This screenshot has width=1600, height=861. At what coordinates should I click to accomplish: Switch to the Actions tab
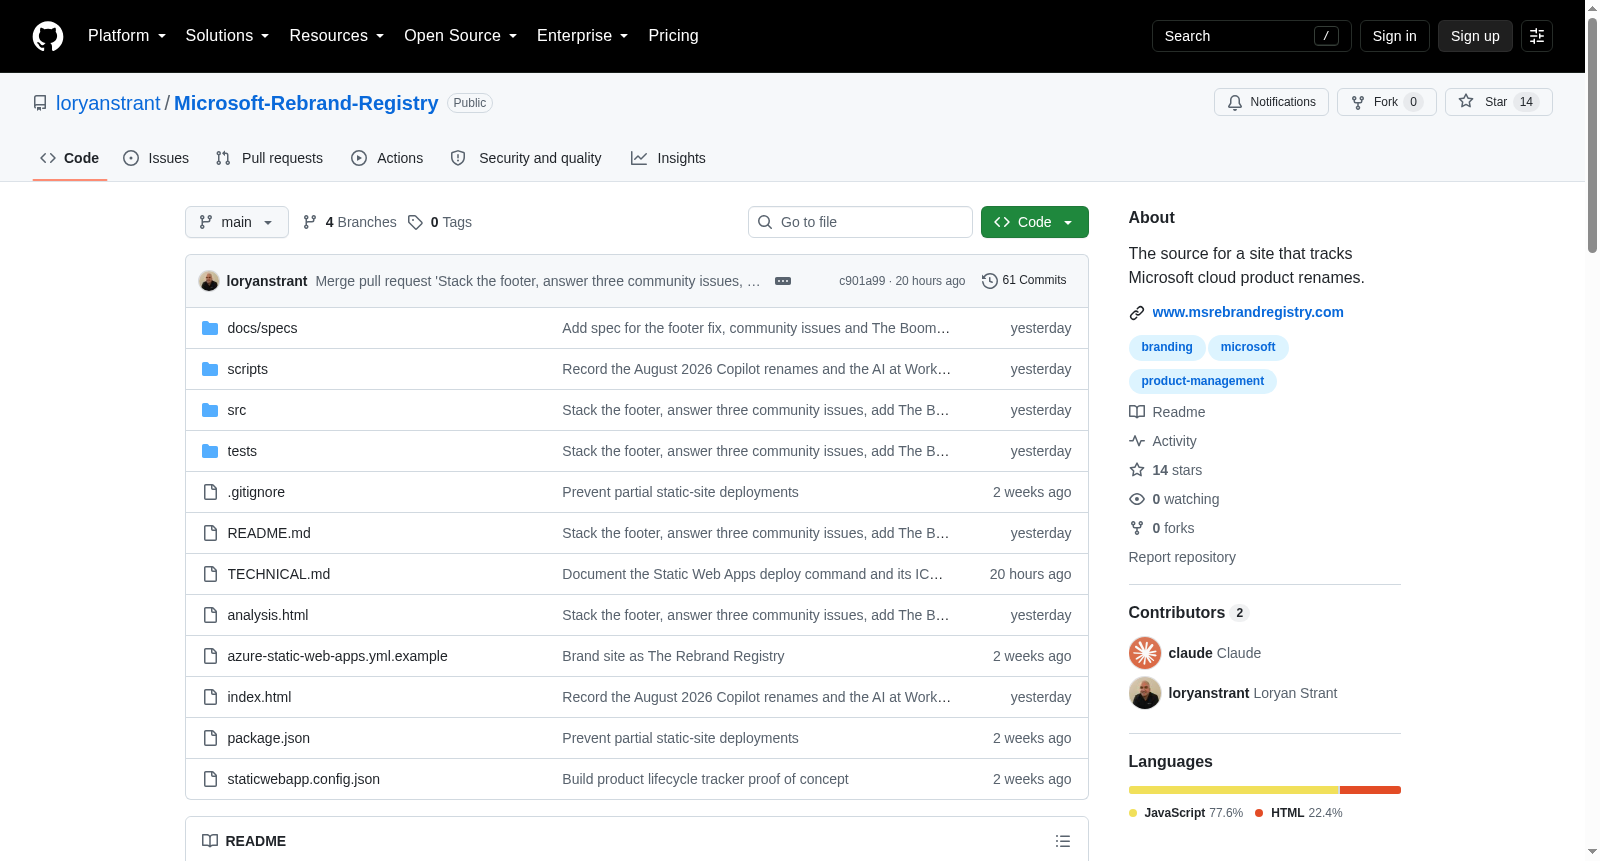[x=387, y=158]
